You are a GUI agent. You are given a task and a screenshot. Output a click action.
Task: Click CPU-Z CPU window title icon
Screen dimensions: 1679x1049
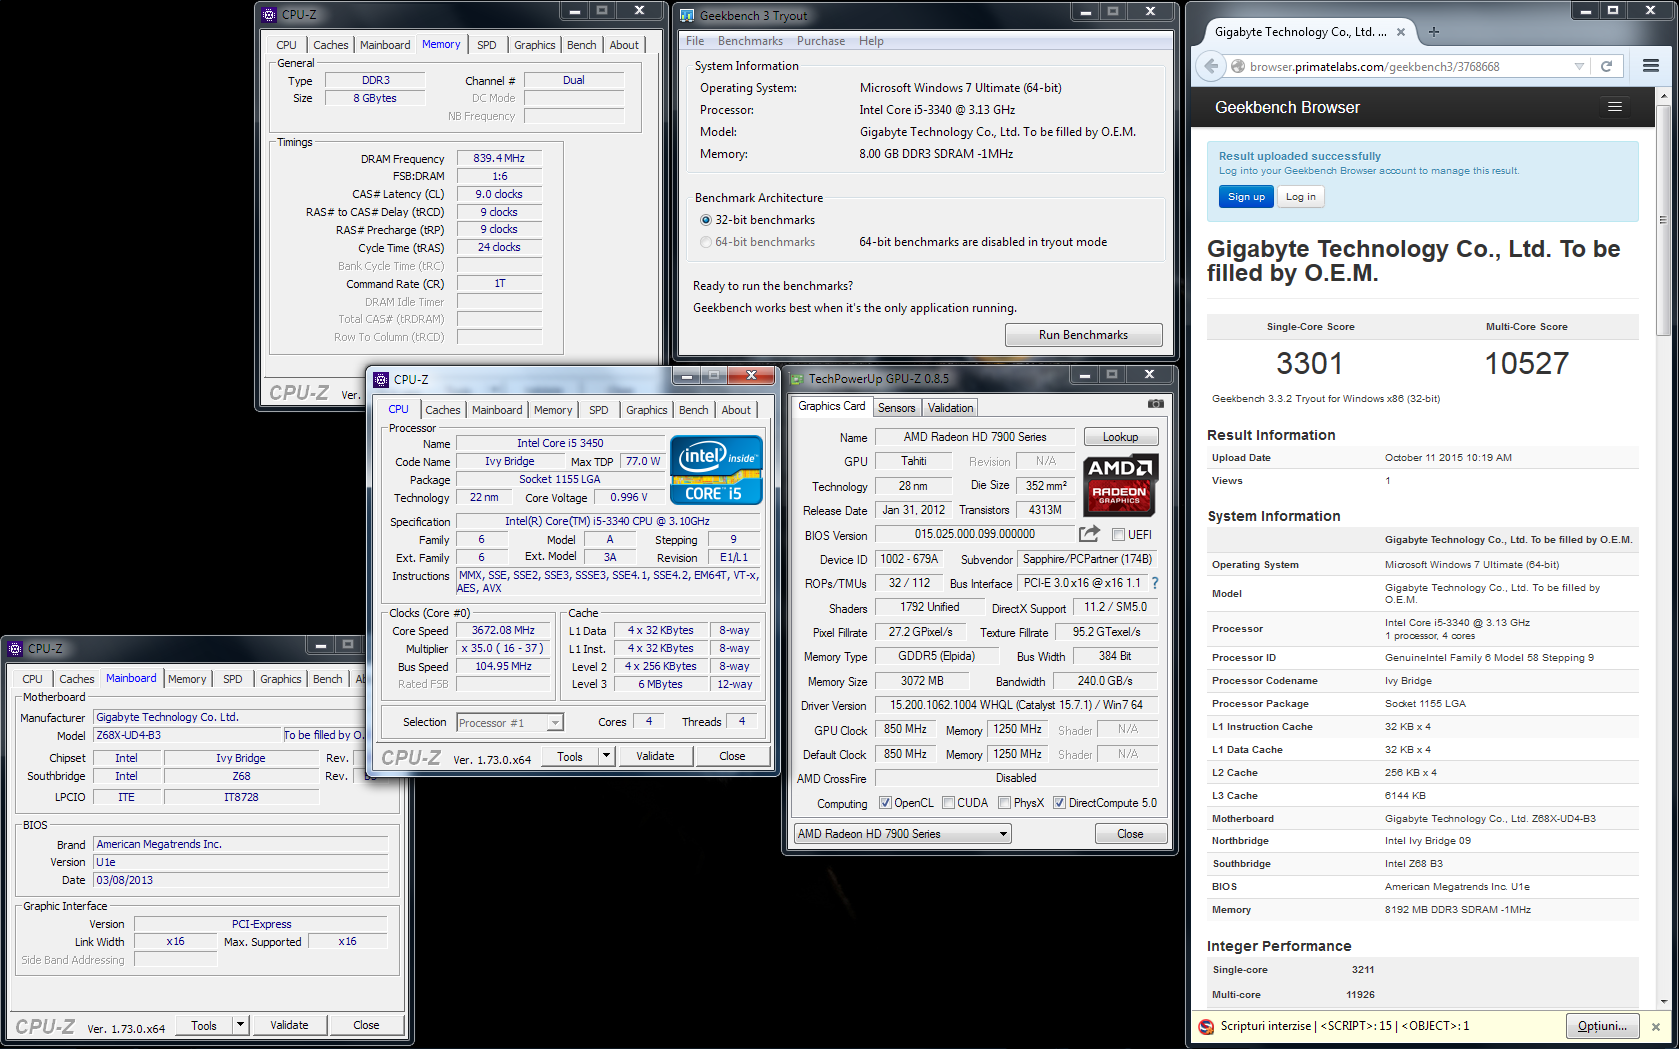381,380
